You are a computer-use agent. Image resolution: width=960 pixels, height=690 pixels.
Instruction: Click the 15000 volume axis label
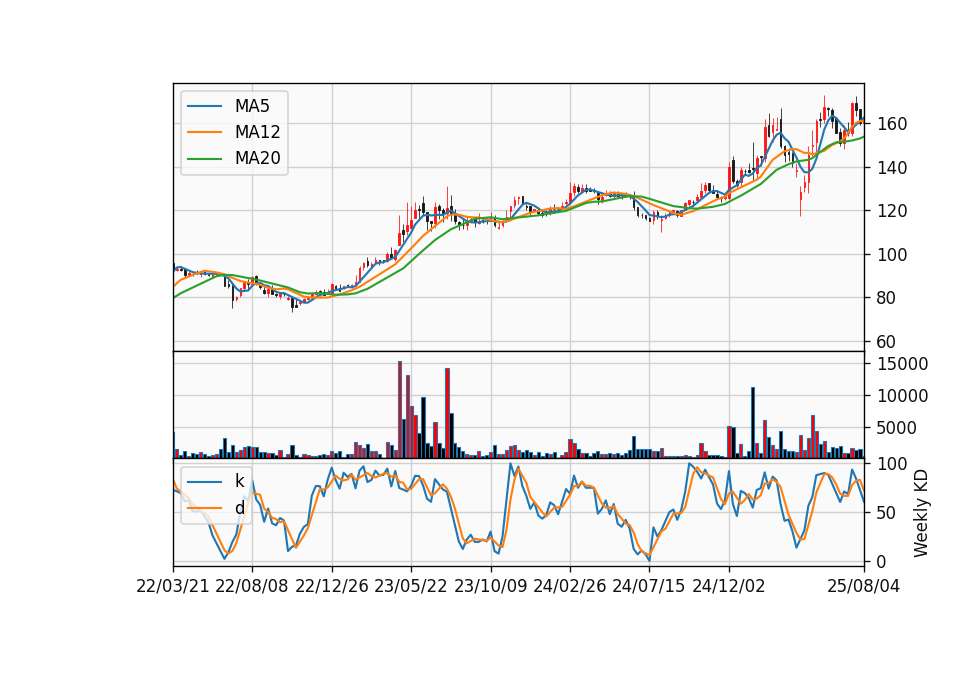902,364
